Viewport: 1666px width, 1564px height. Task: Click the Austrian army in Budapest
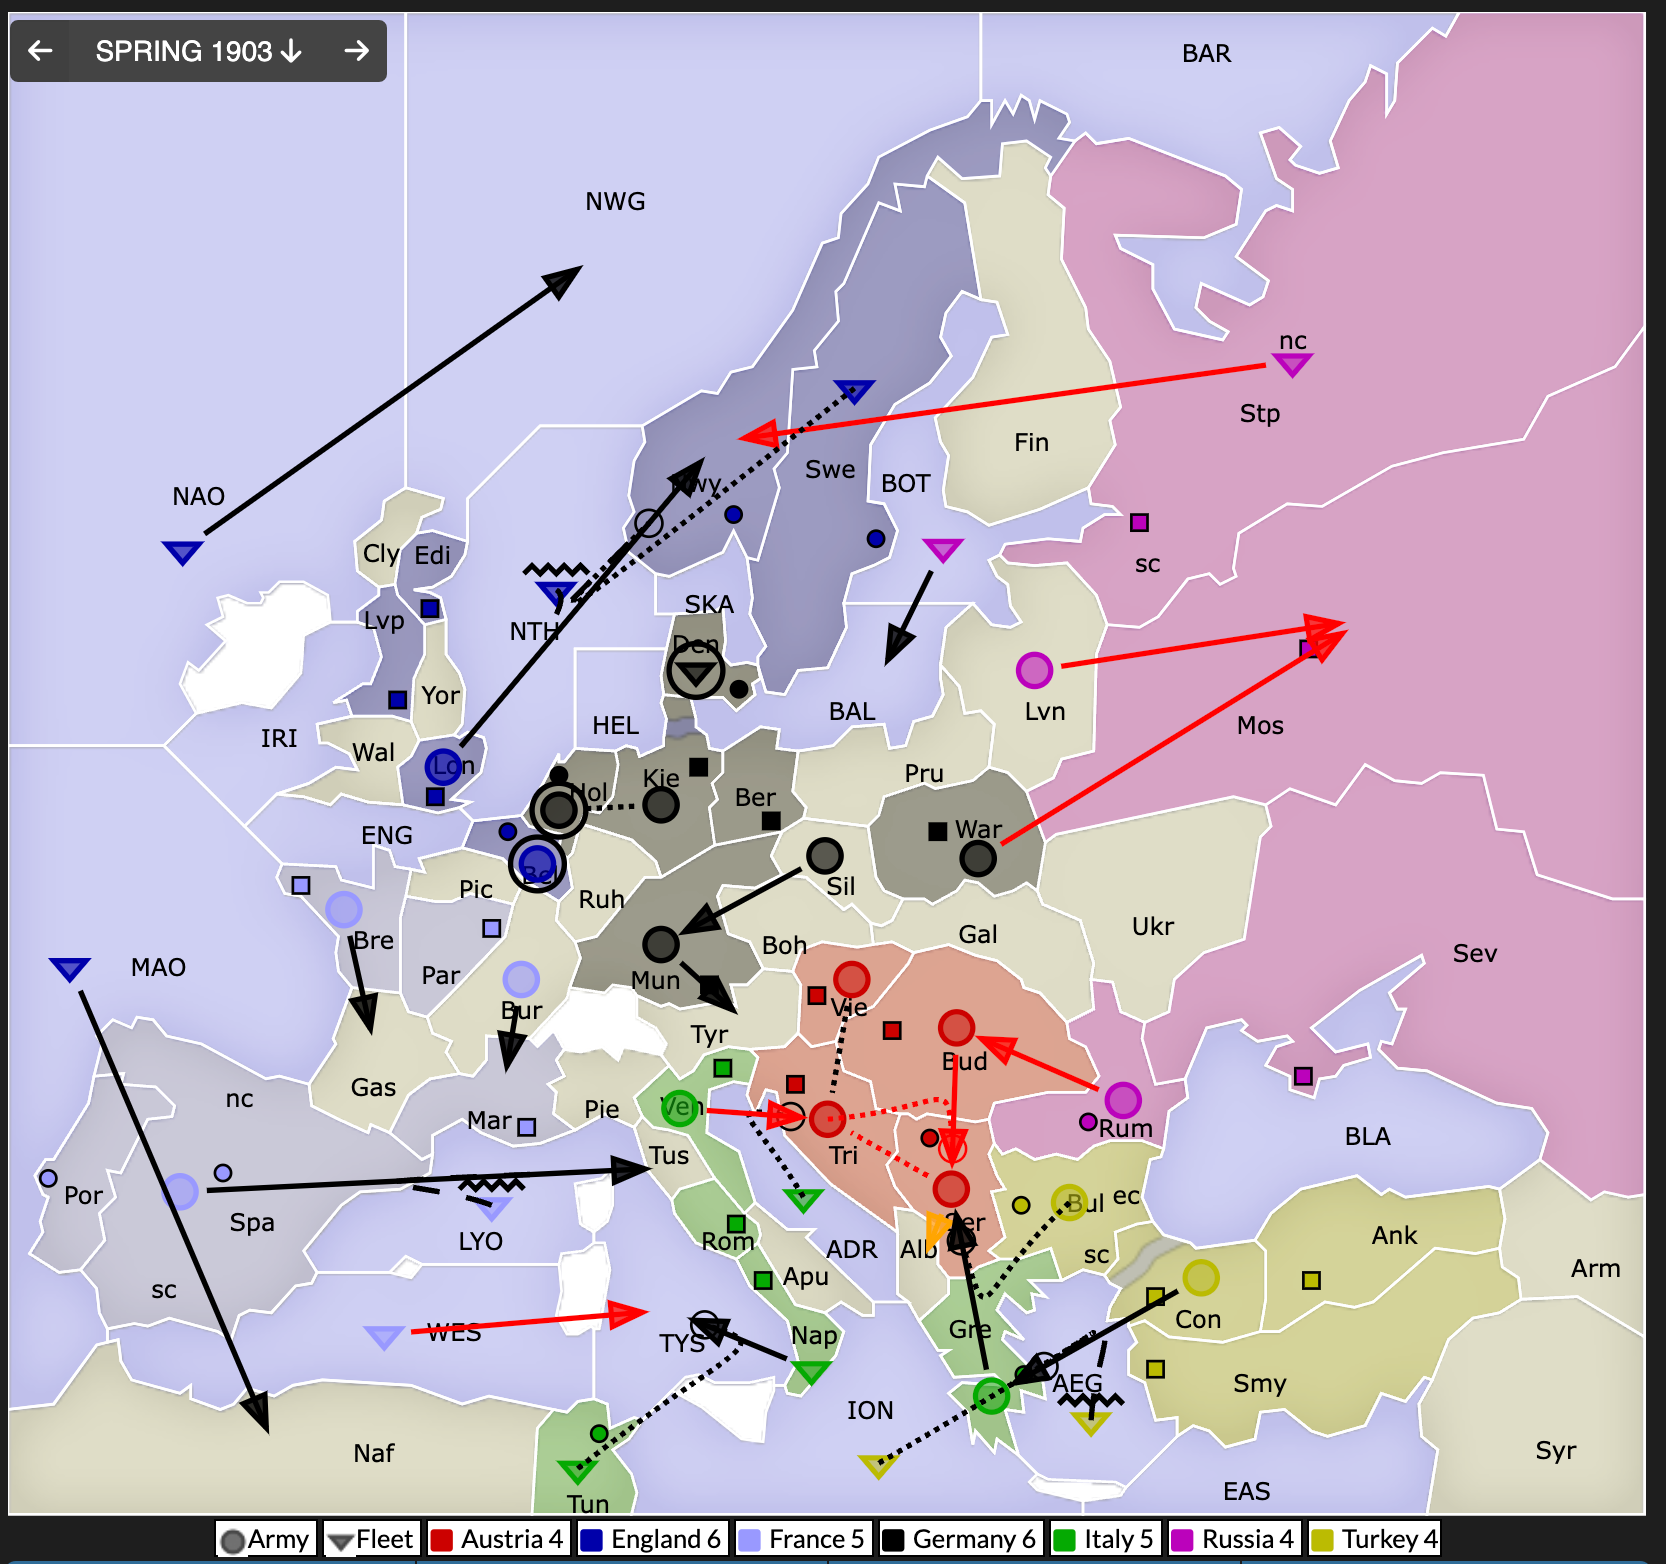(956, 1027)
